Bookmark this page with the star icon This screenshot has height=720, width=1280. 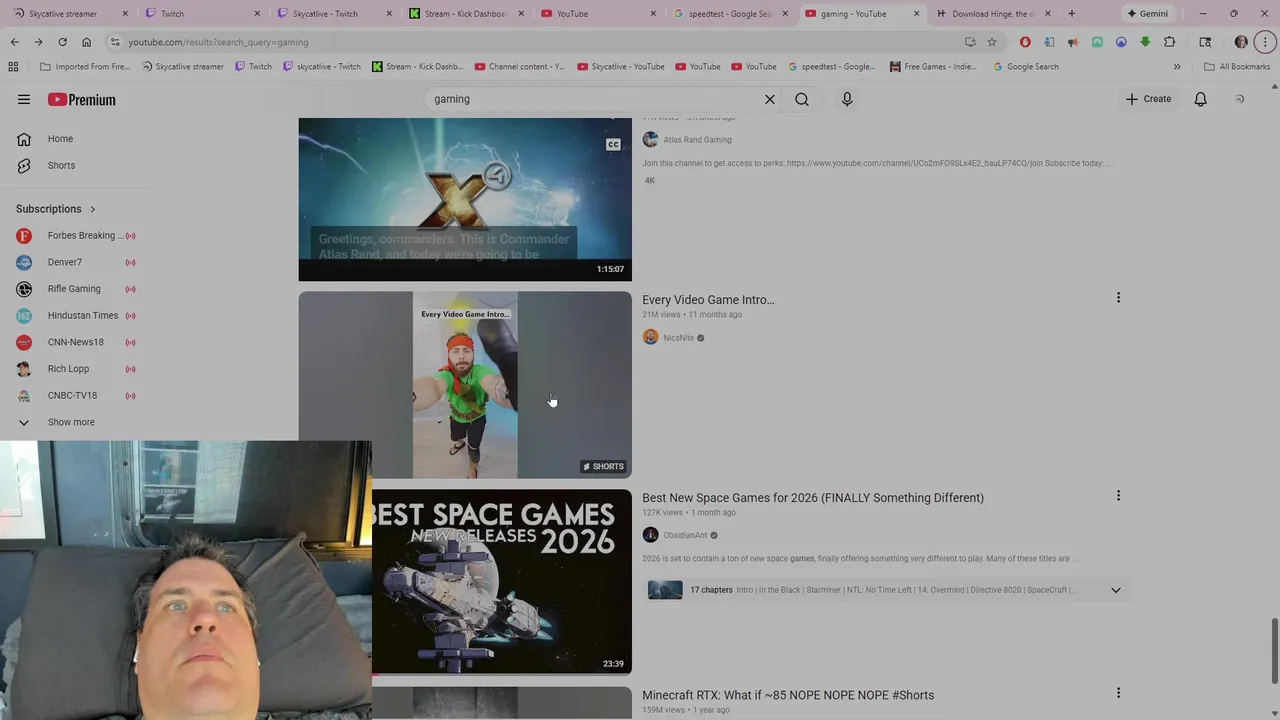coord(992,42)
